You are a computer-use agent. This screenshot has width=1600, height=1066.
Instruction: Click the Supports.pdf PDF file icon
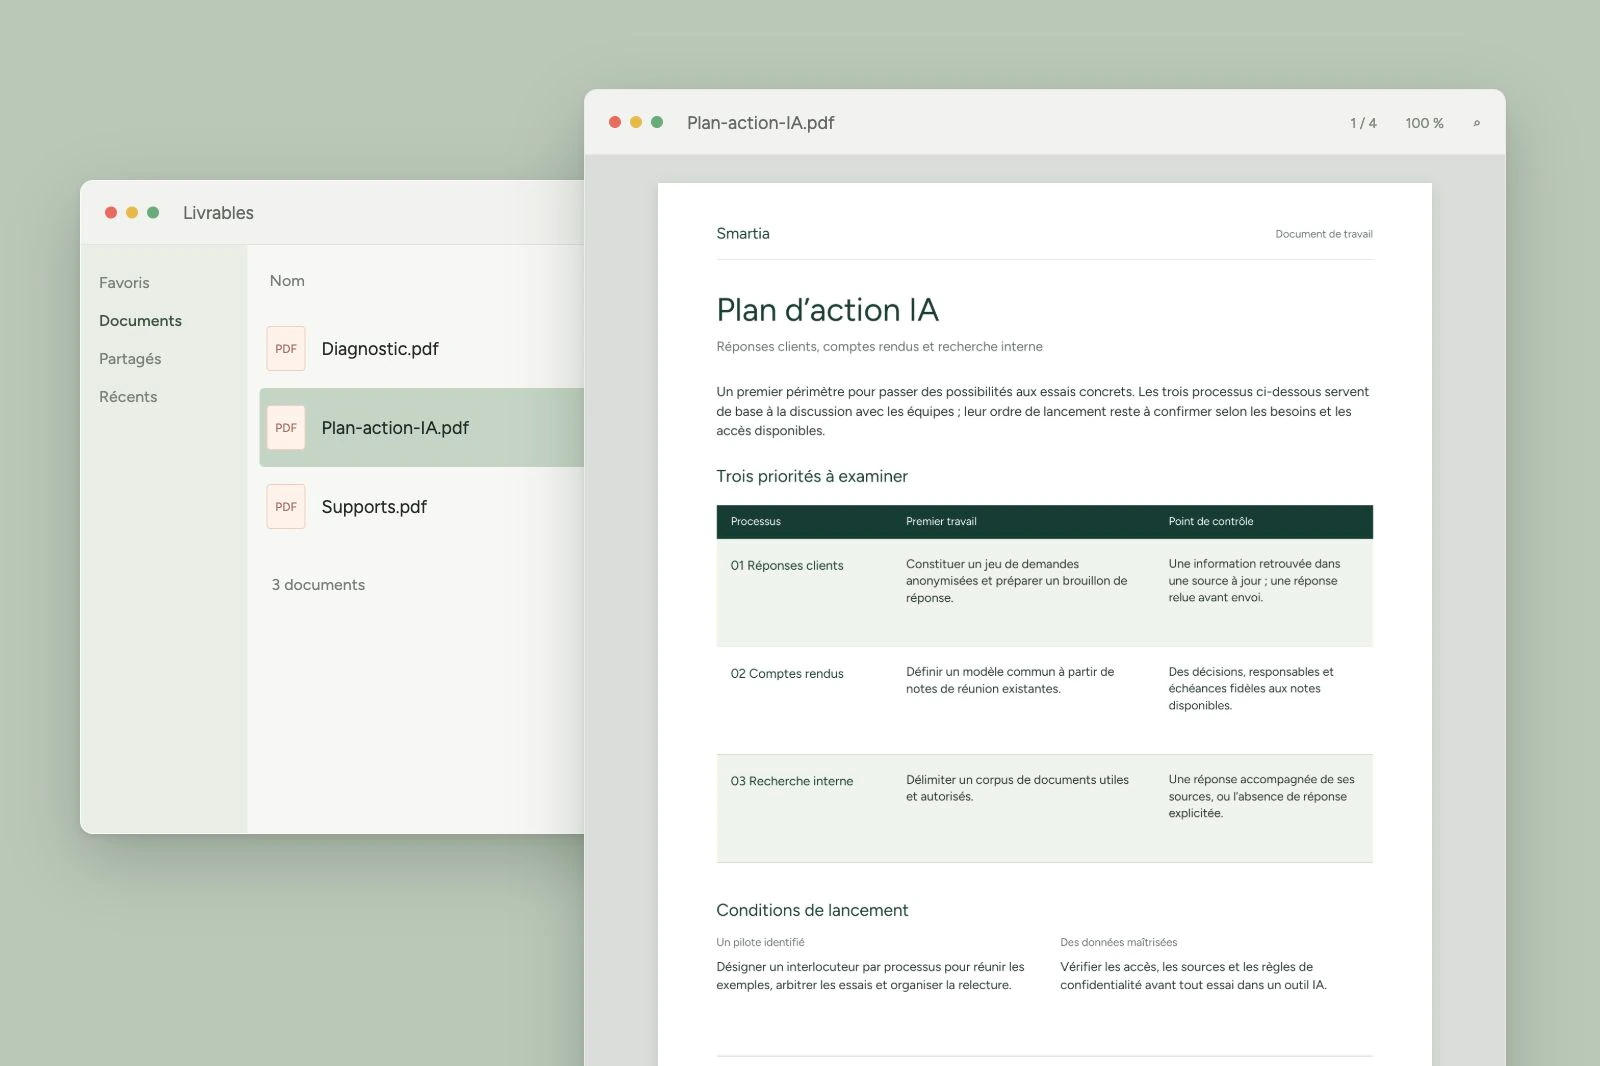(x=286, y=507)
